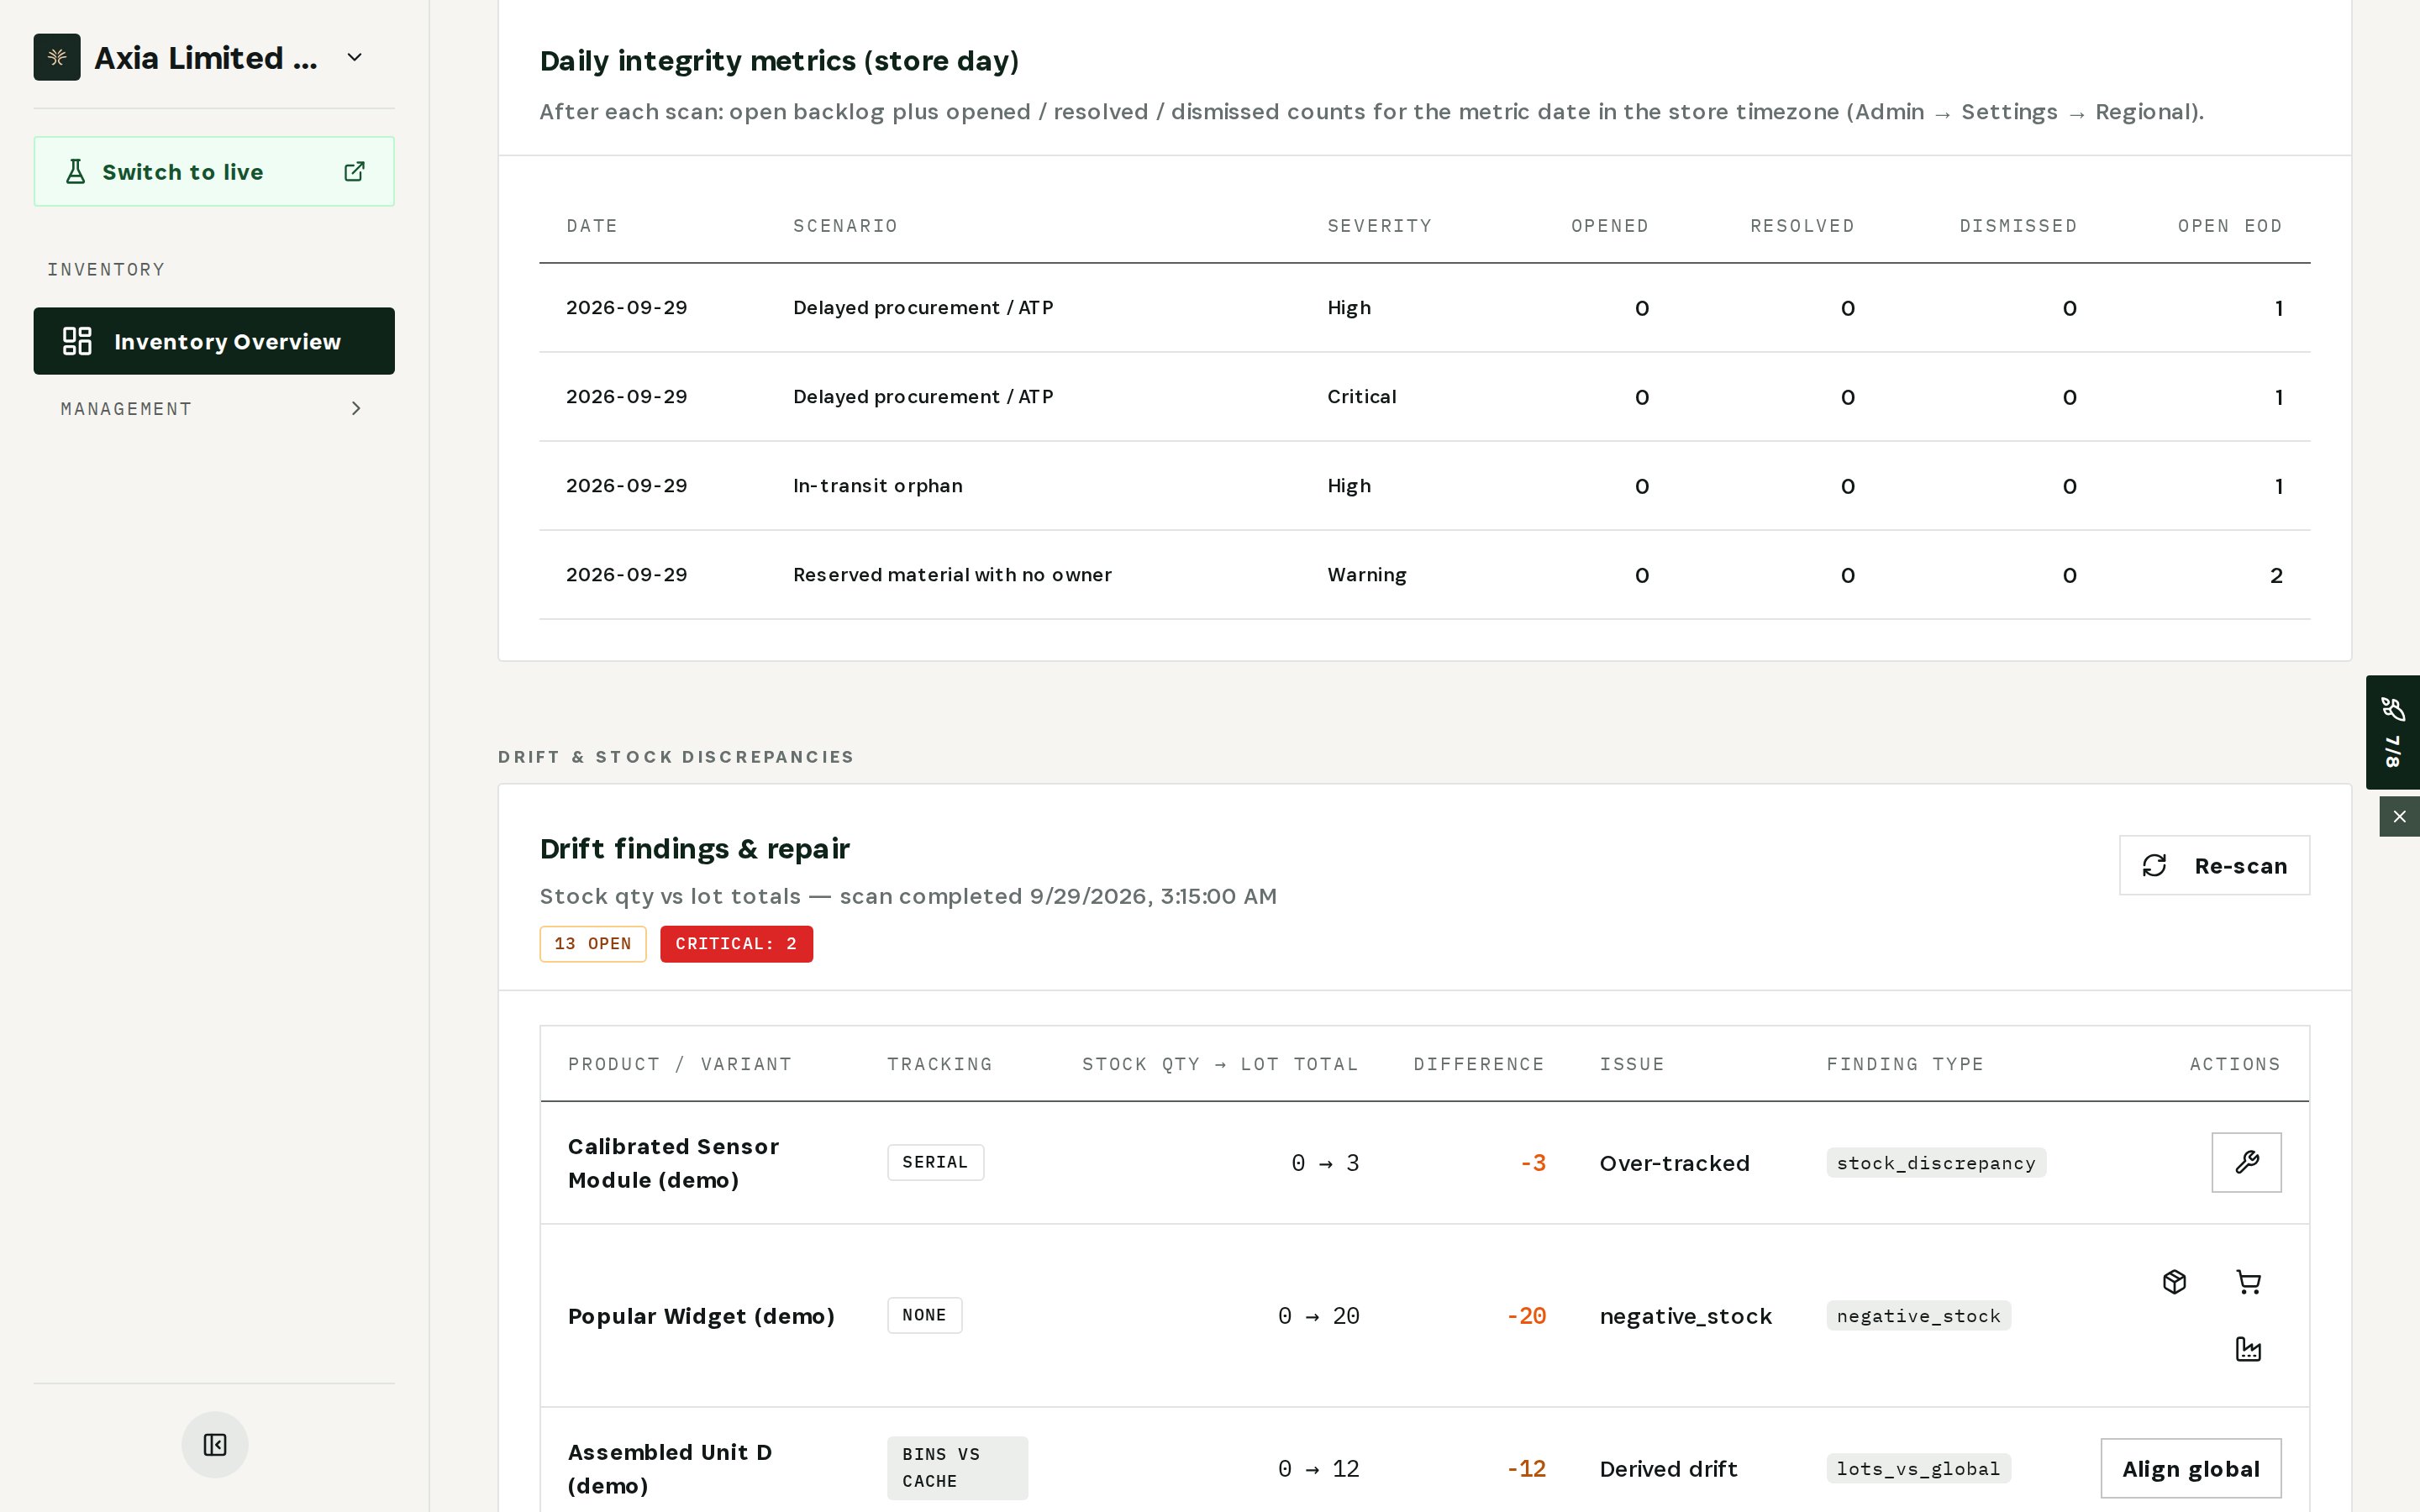Click the stock_discrepancy finding type tag
Viewport: 2420px width, 1512px height.
[x=1936, y=1163]
